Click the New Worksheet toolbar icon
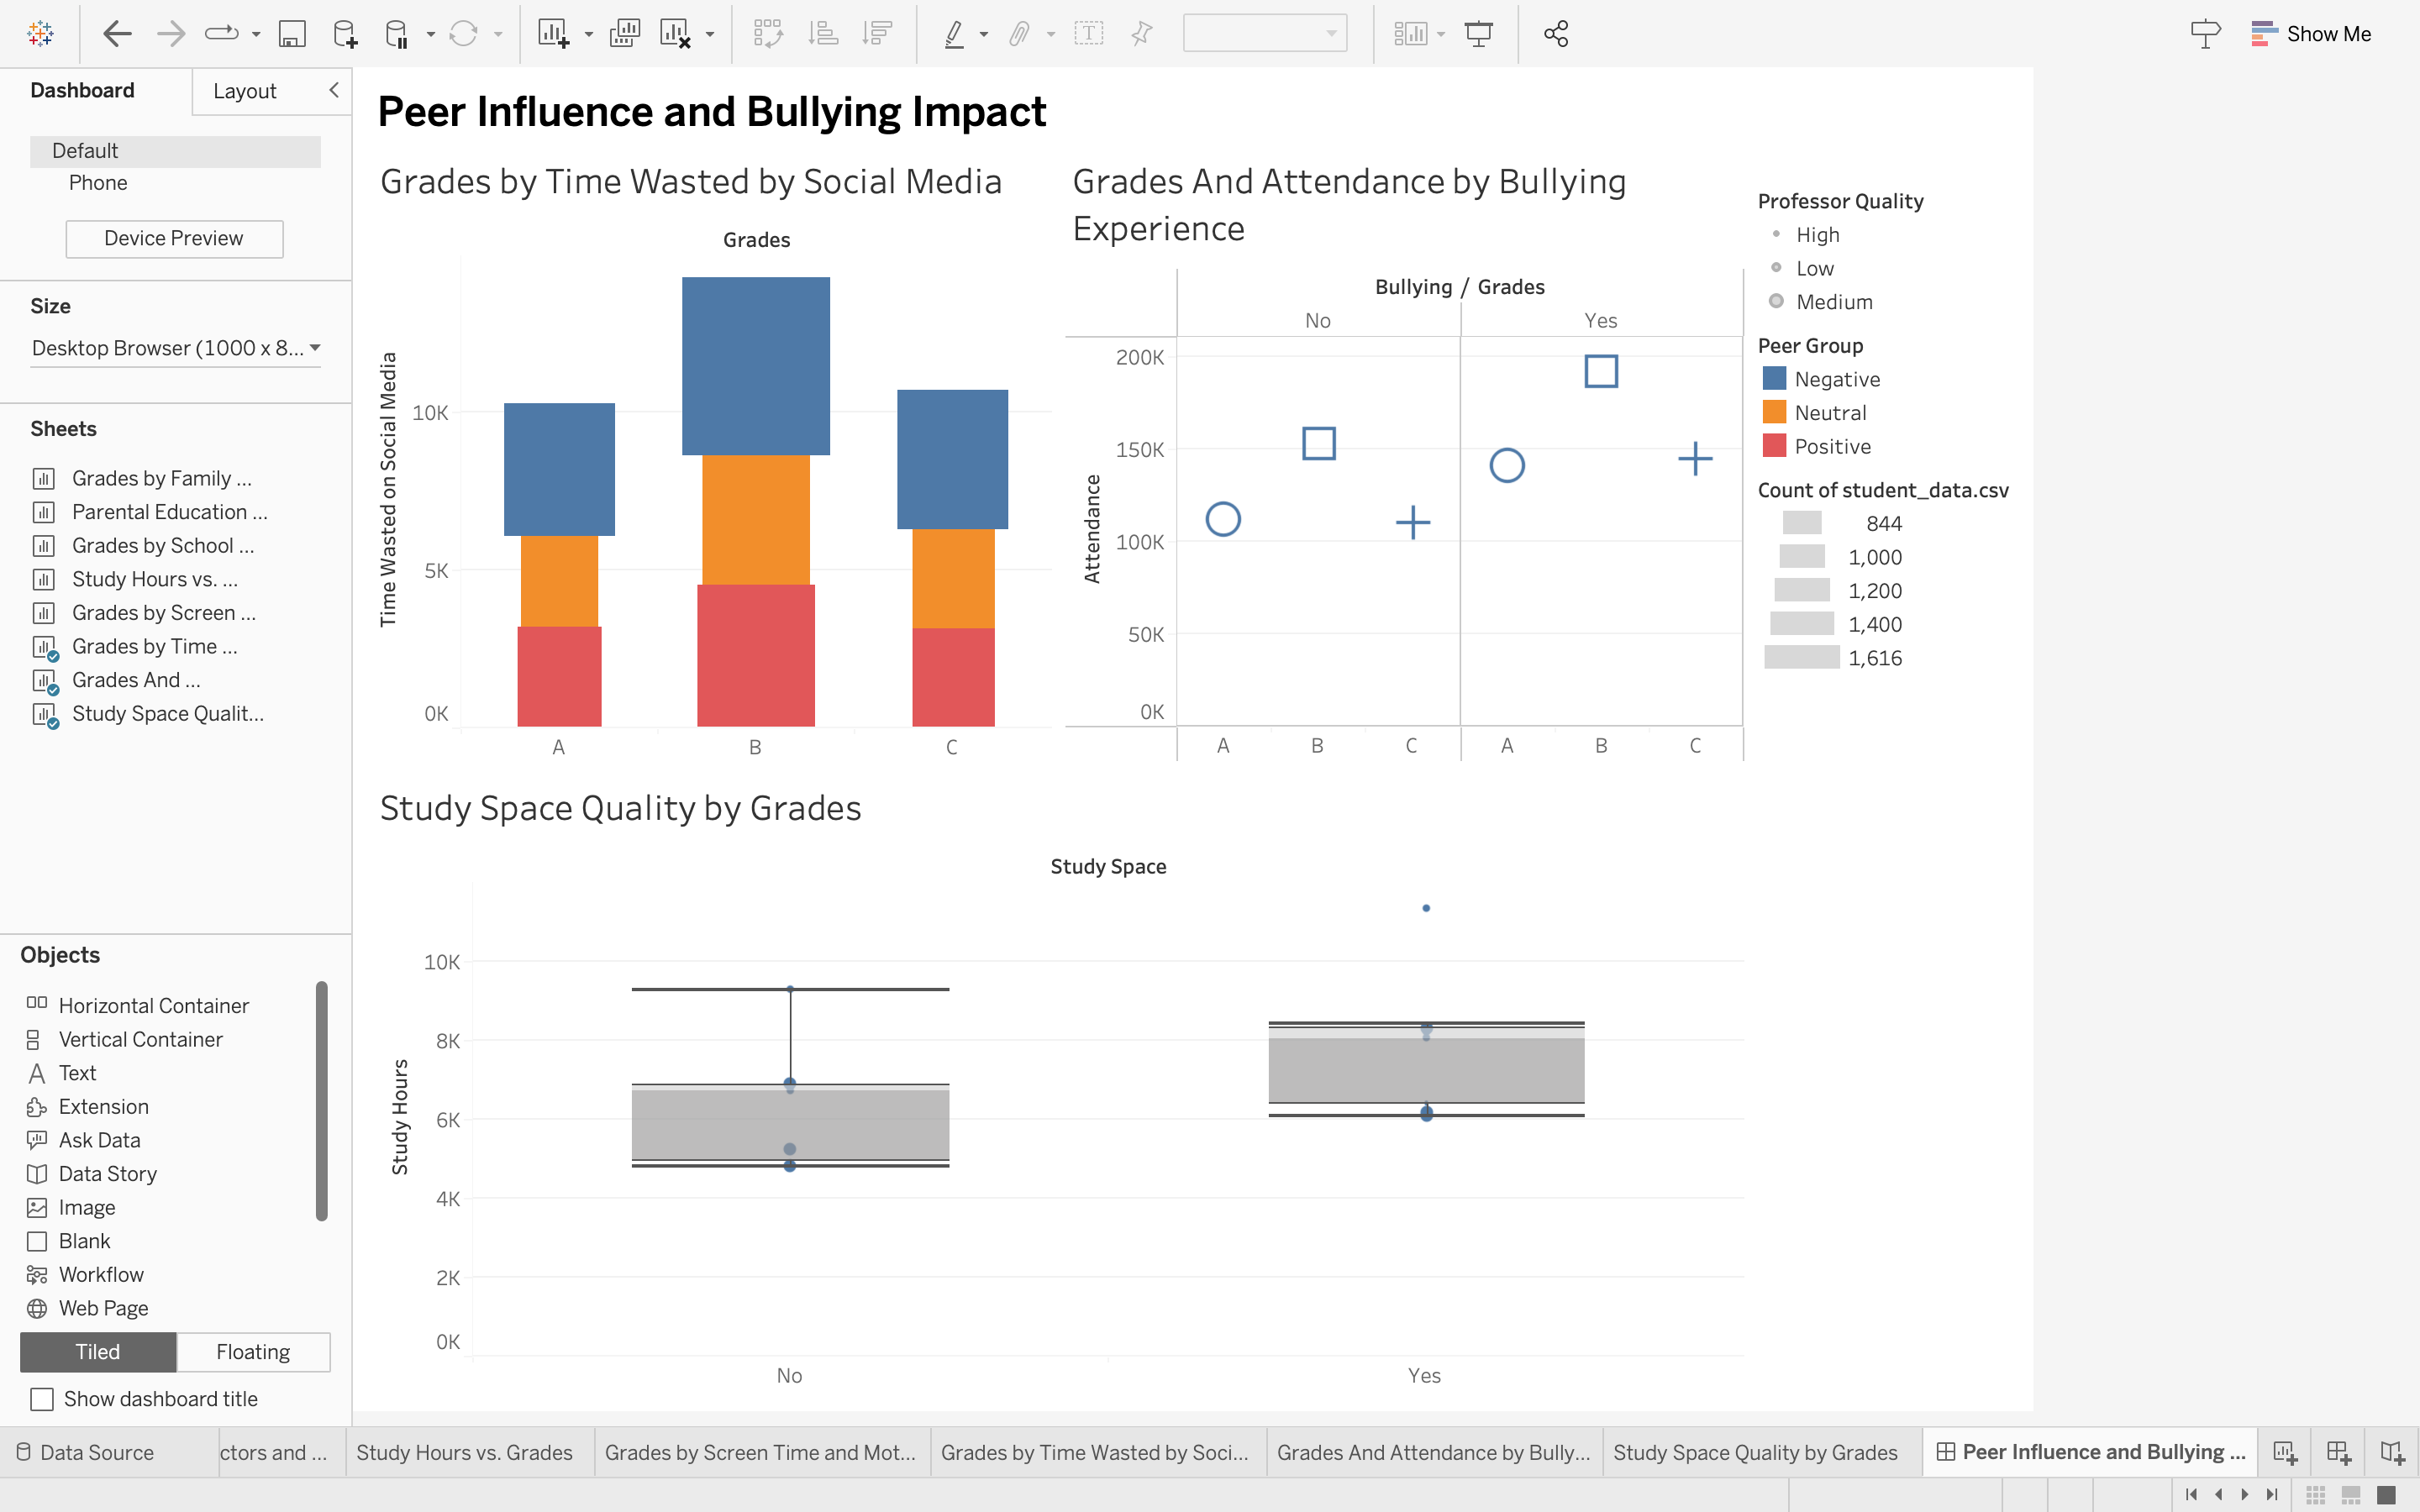 [553, 34]
